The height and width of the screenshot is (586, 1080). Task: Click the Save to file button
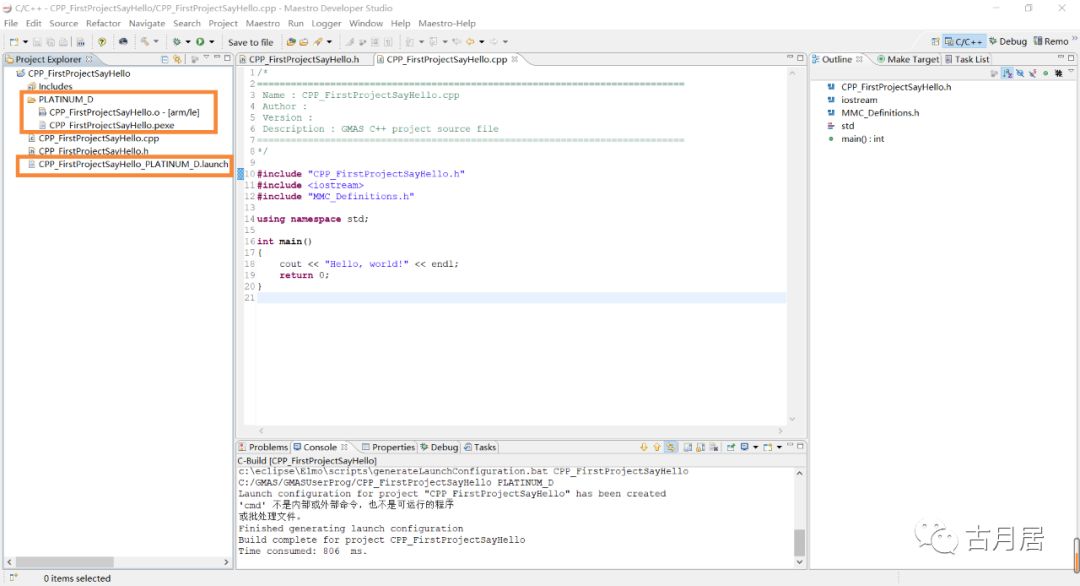point(251,42)
